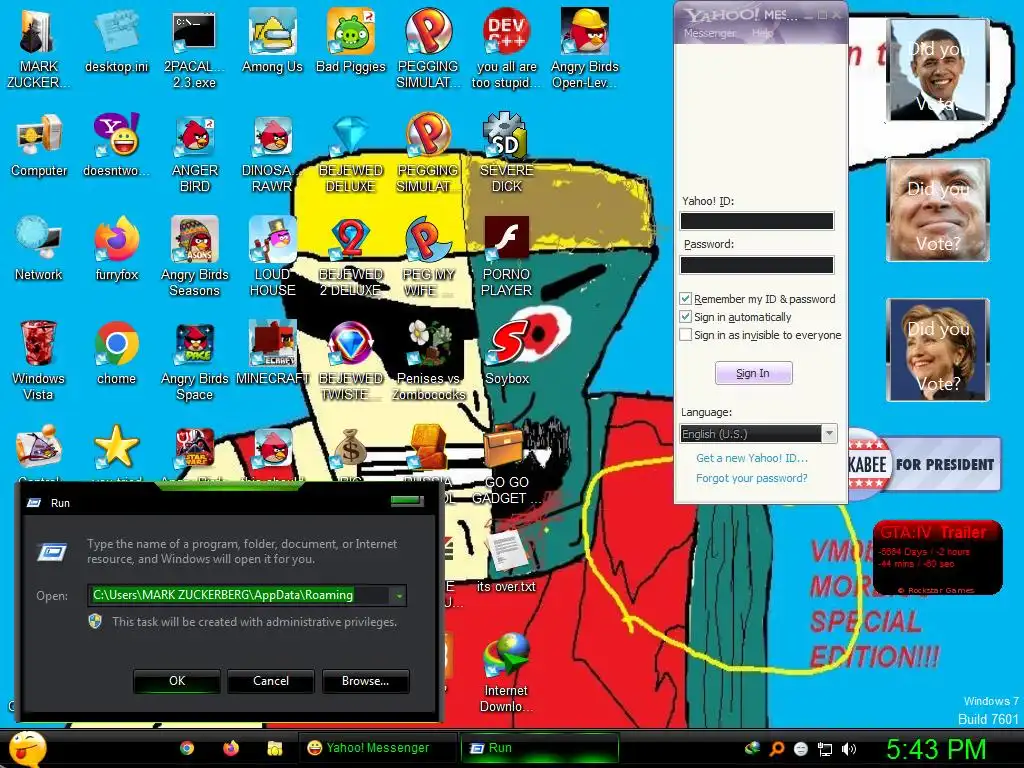Click the Hillary Clinton 'Did you Vote?' gadget
Screen dimensions: 1024x768
point(938,350)
